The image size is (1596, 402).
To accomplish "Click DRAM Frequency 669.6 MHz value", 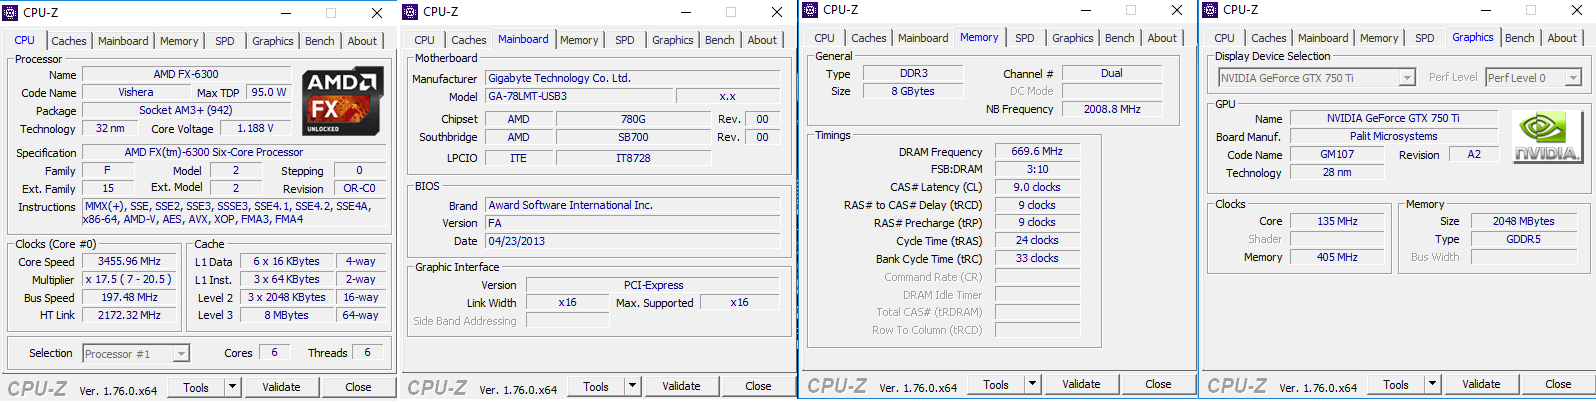I will click(x=1037, y=151).
